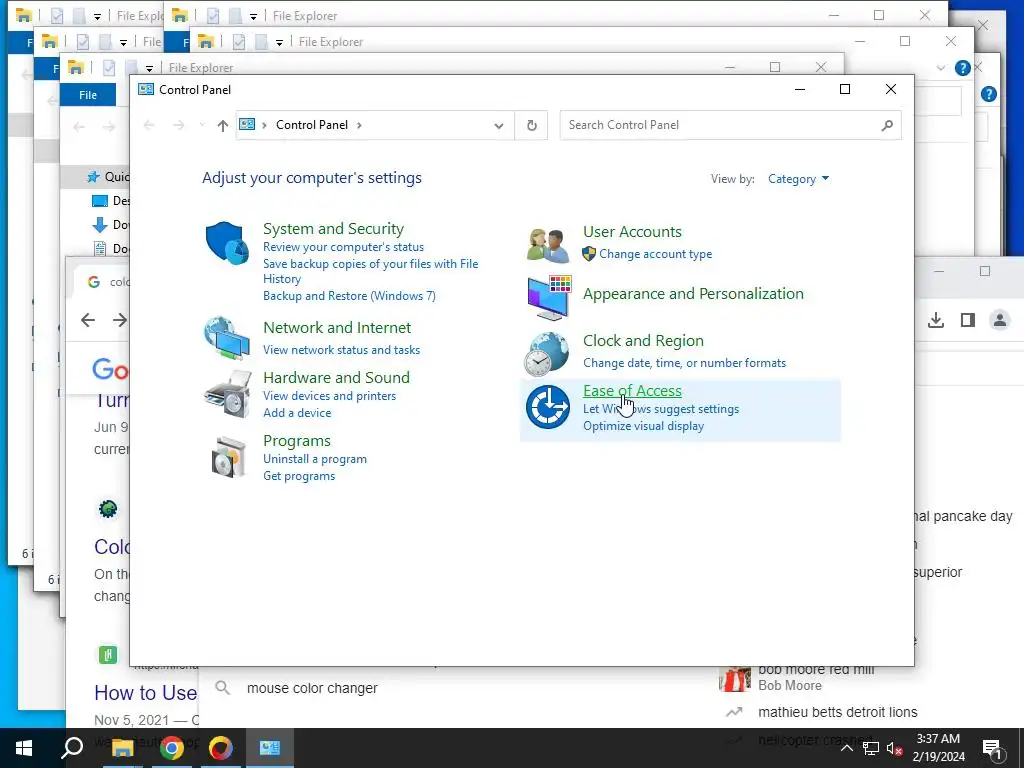Image resolution: width=1024 pixels, height=768 pixels.
Task: Click the Control Panel icon in the address bar
Action: [x=247, y=124]
